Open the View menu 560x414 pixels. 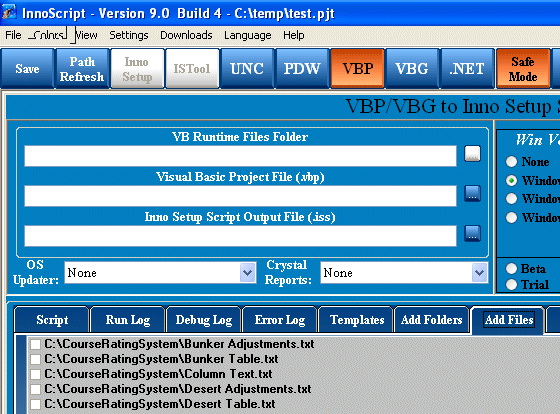pyautogui.click(x=86, y=35)
